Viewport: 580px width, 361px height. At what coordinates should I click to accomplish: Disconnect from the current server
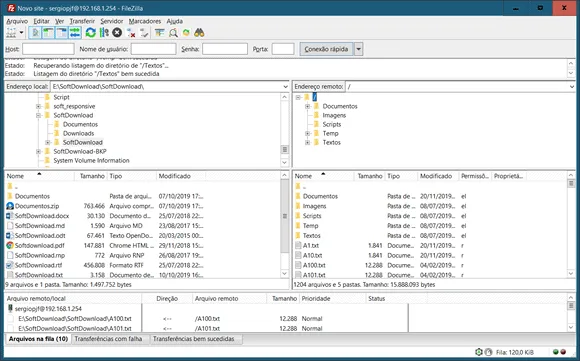[x=131, y=33]
